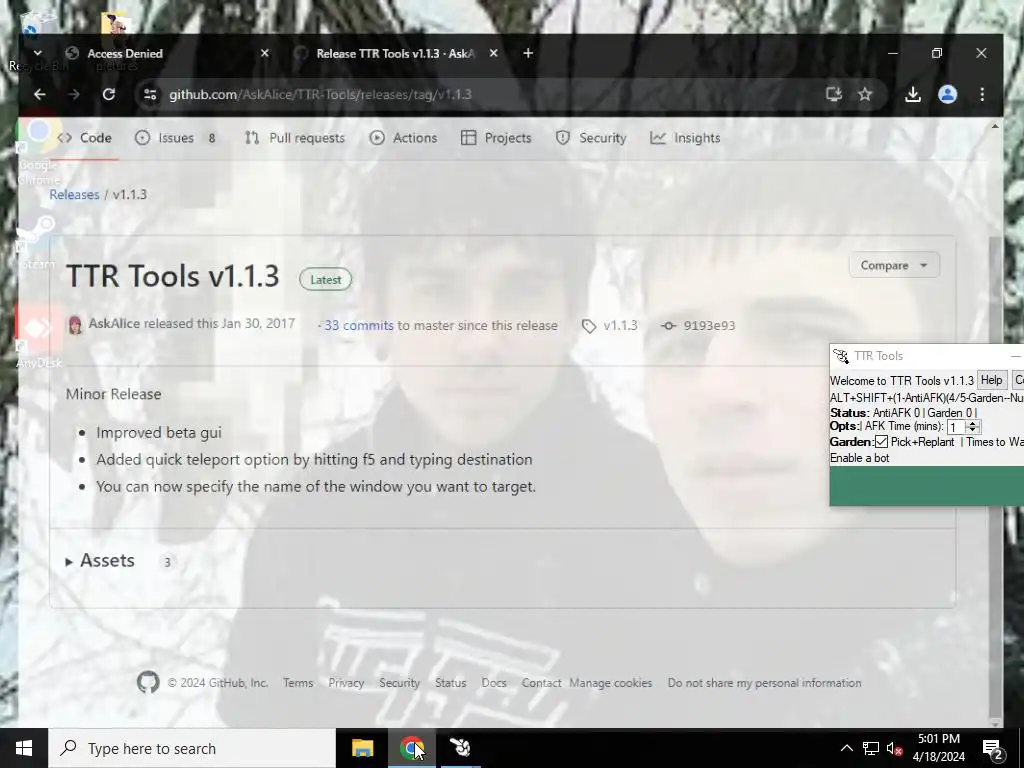Viewport: 1024px width, 768px height.
Task: Open Docs footer link
Action: [494, 683]
